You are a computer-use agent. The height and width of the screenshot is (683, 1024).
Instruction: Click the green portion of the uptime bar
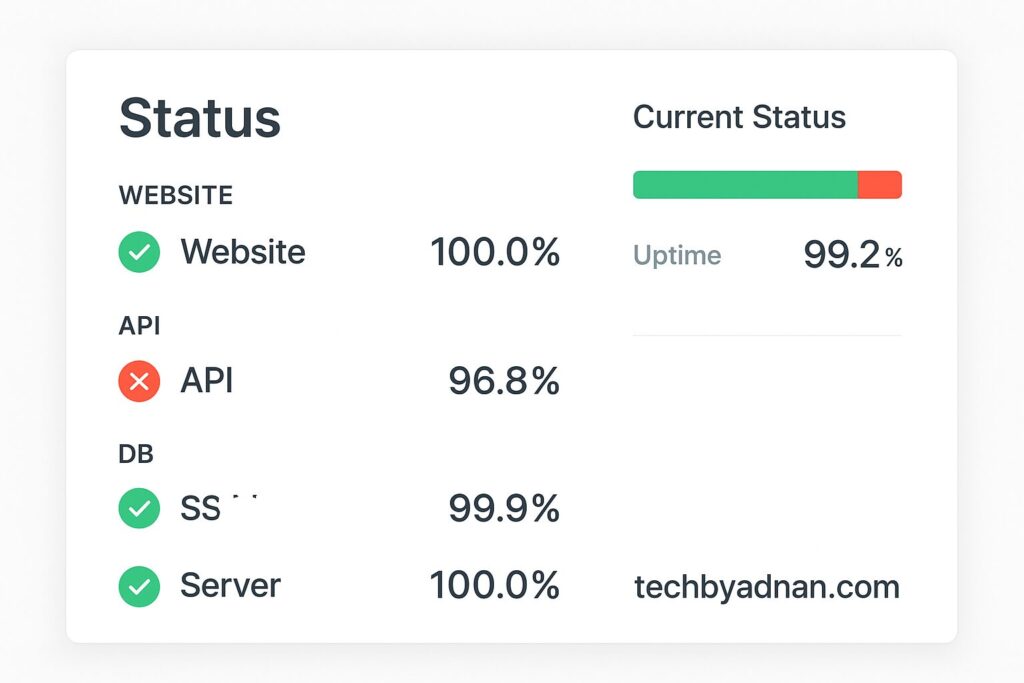click(745, 184)
